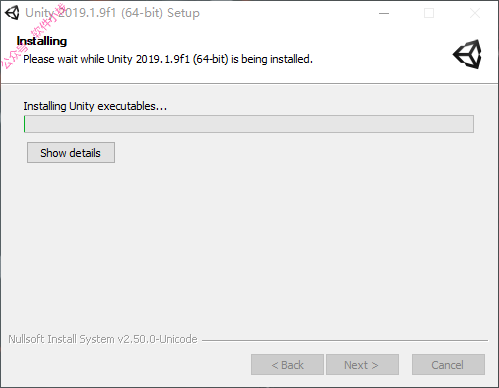The width and height of the screenshot is (499, 388).
Task: Click the pink diagonal watermark text
Action: tap(33, 36)
